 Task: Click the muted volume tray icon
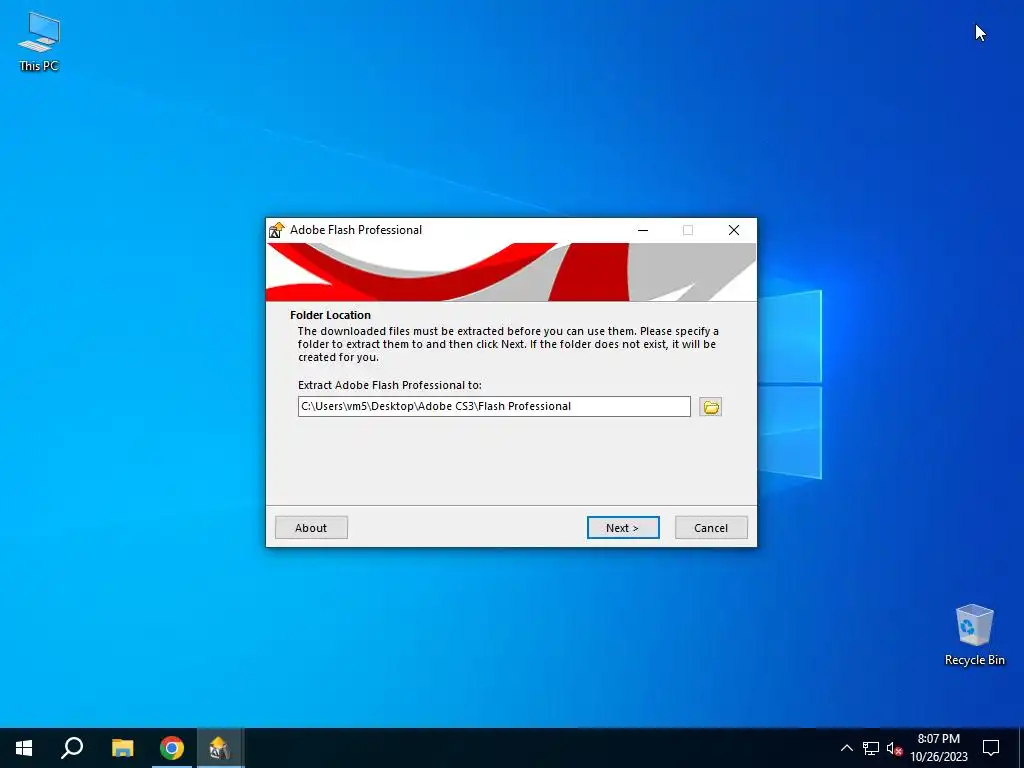click(894, 748)
